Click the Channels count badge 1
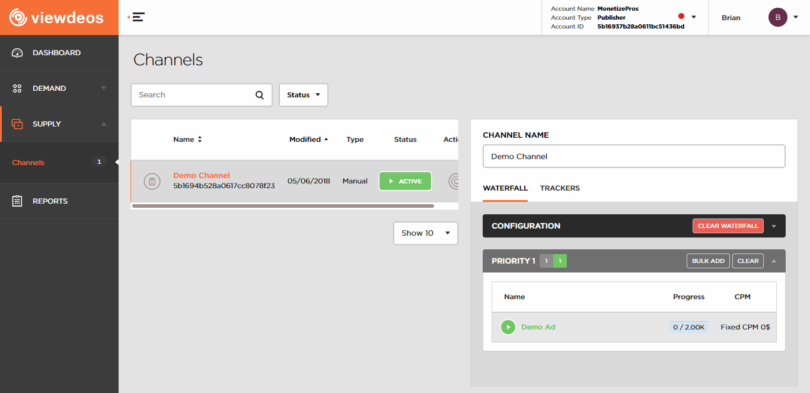The width and height of the screenshot is (810, 393). [99, 162]
